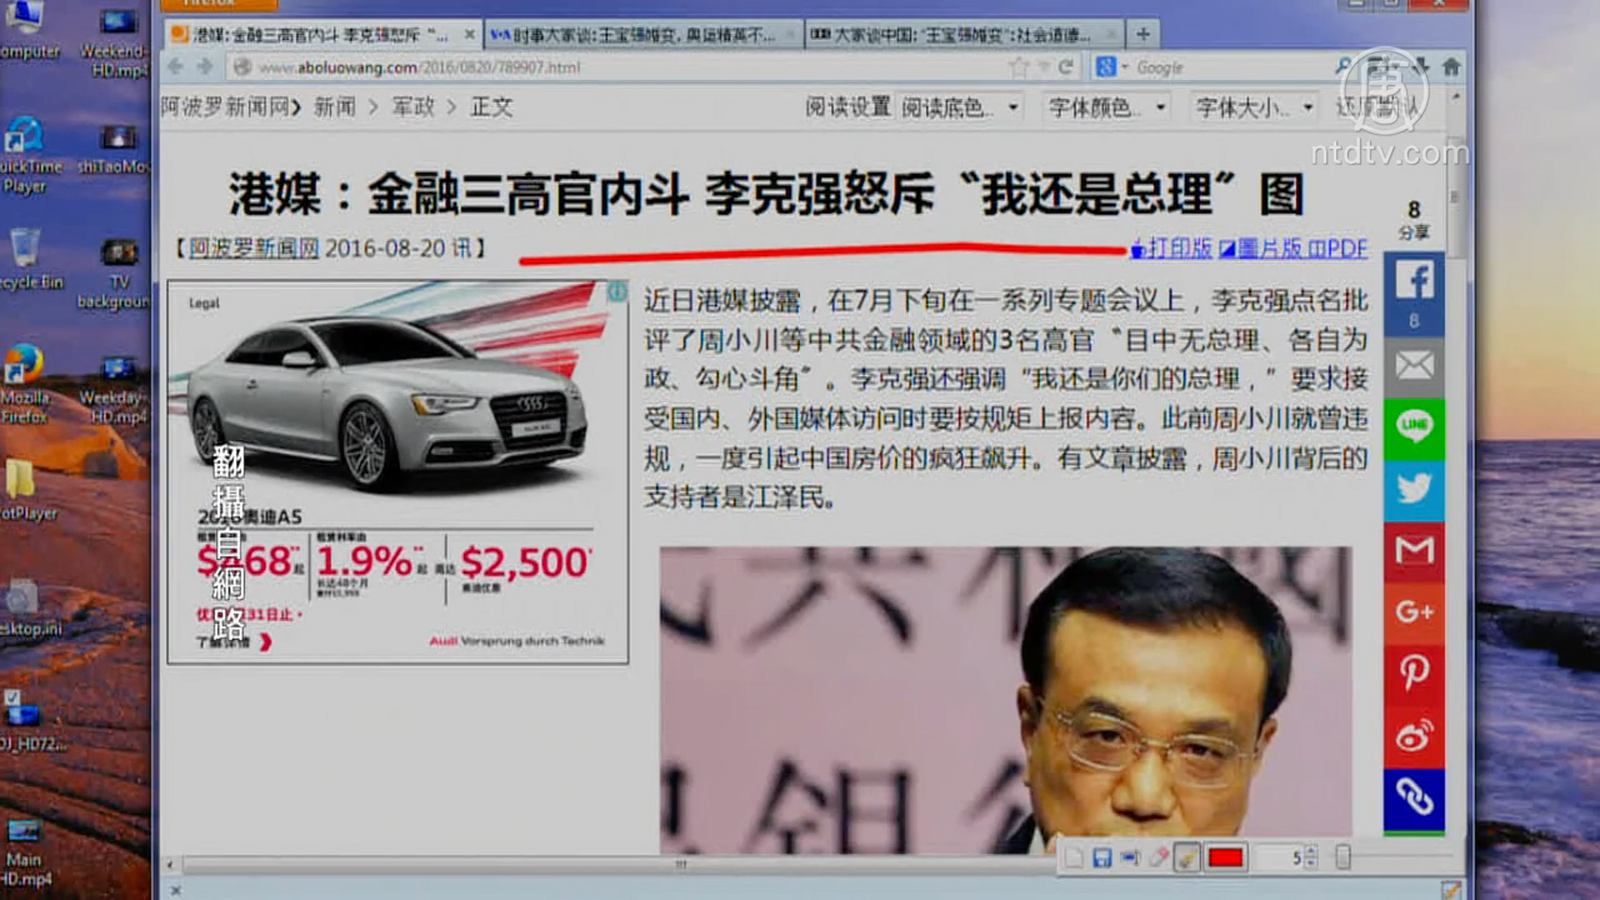Click the email share icon
1600x900 pixels.
point(1413,366)
